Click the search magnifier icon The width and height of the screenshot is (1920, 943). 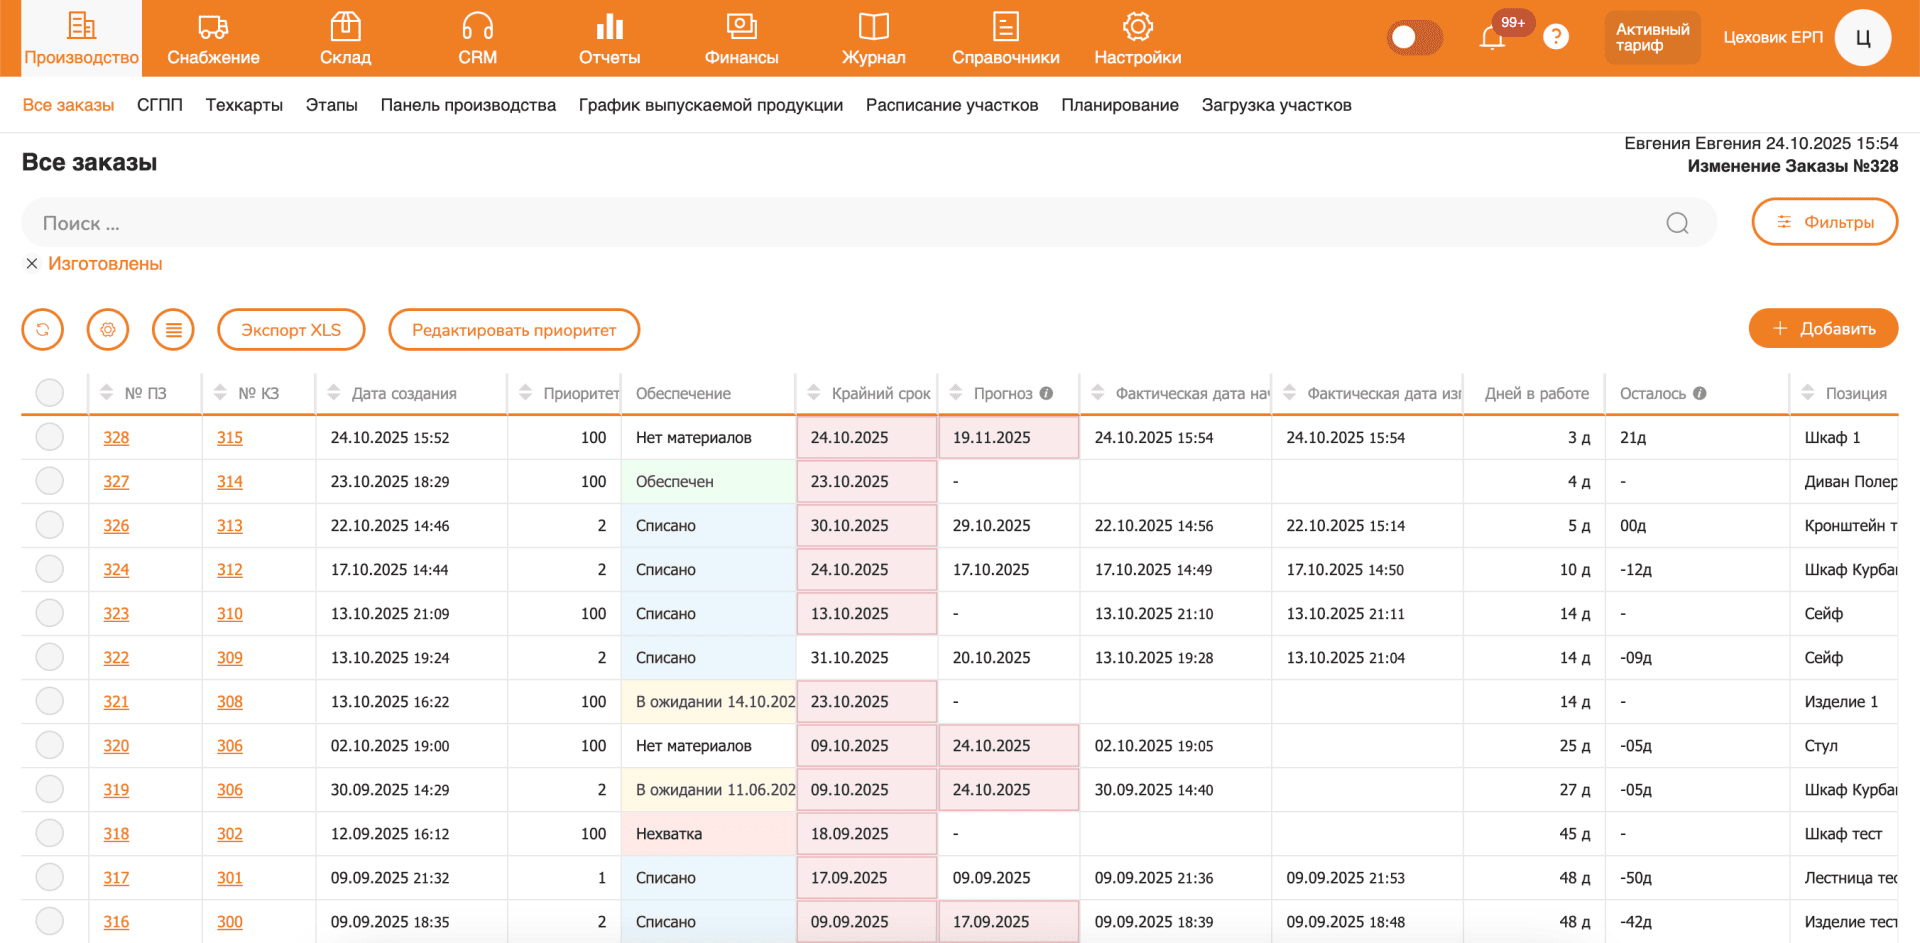(1677, 223)
